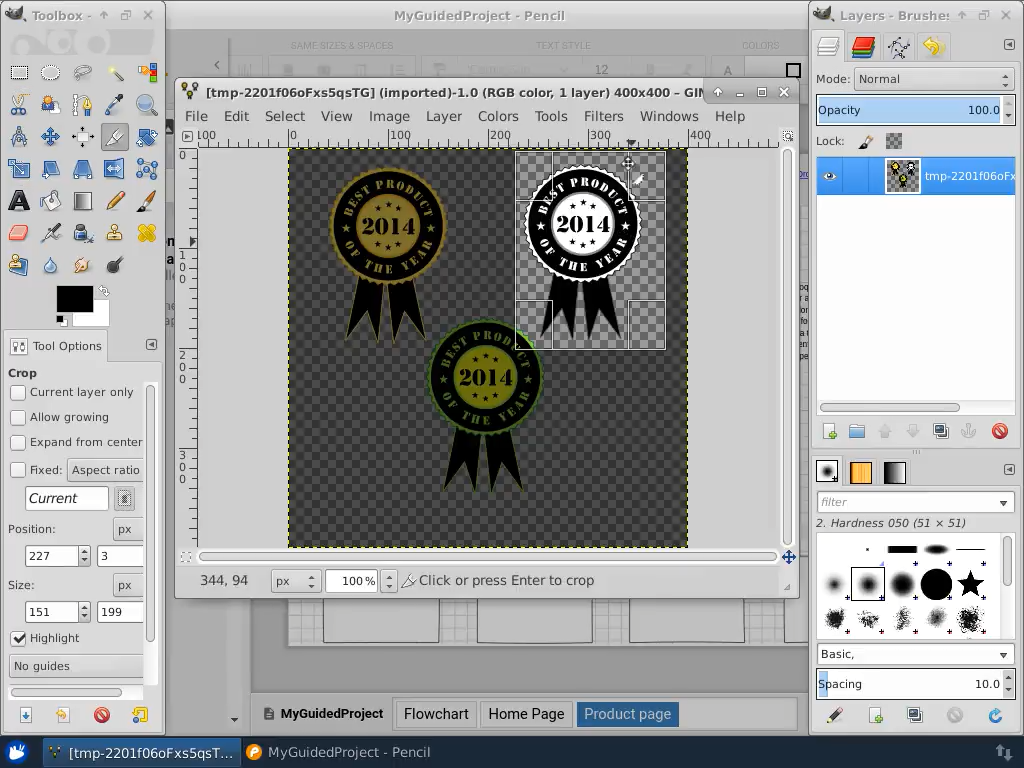Pick the Eraser tool in Toolbox
Viewport: 1024px width, 768px height.
tap(19, 233)
